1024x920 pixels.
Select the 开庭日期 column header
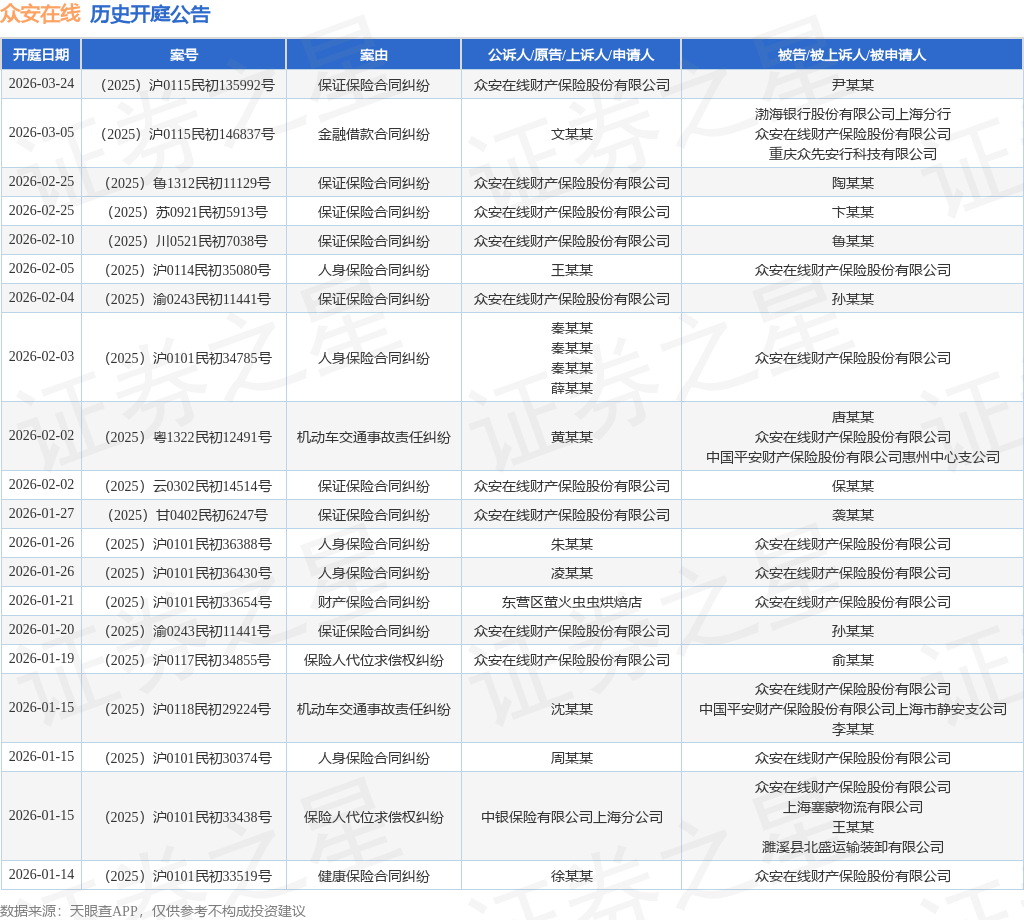point(41,55)
